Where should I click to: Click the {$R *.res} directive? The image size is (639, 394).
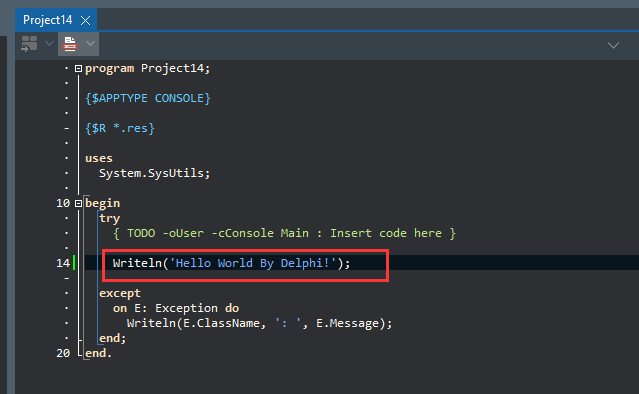(x=120, y=128)
